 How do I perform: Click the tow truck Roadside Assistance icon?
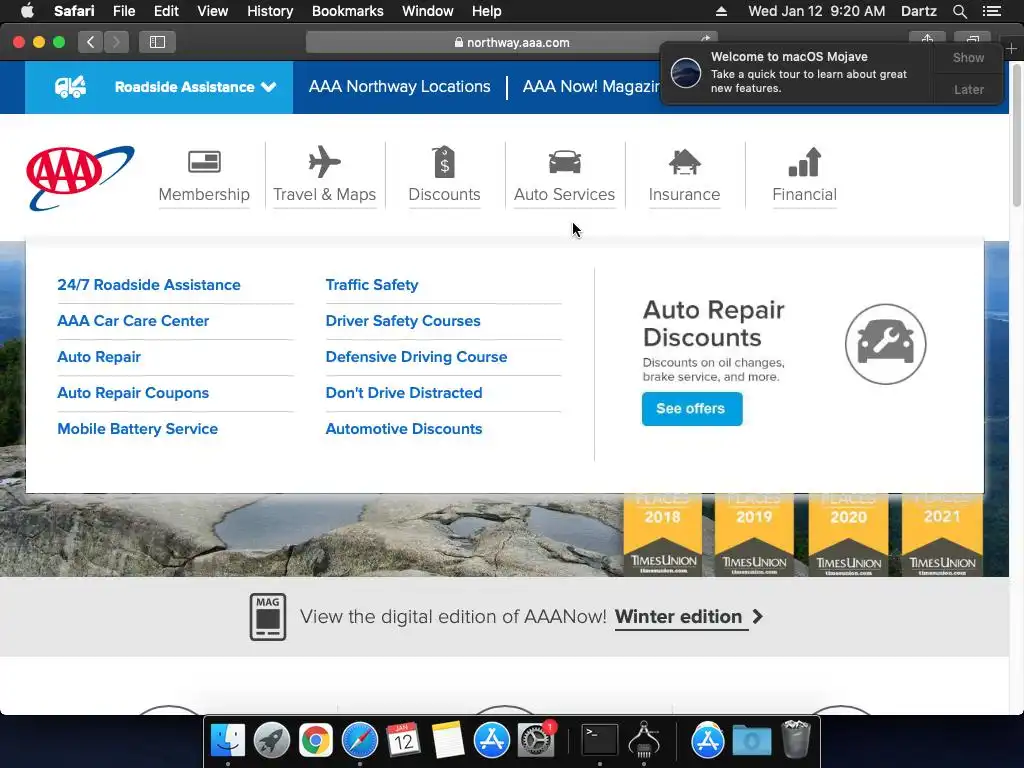coord(71,87)
